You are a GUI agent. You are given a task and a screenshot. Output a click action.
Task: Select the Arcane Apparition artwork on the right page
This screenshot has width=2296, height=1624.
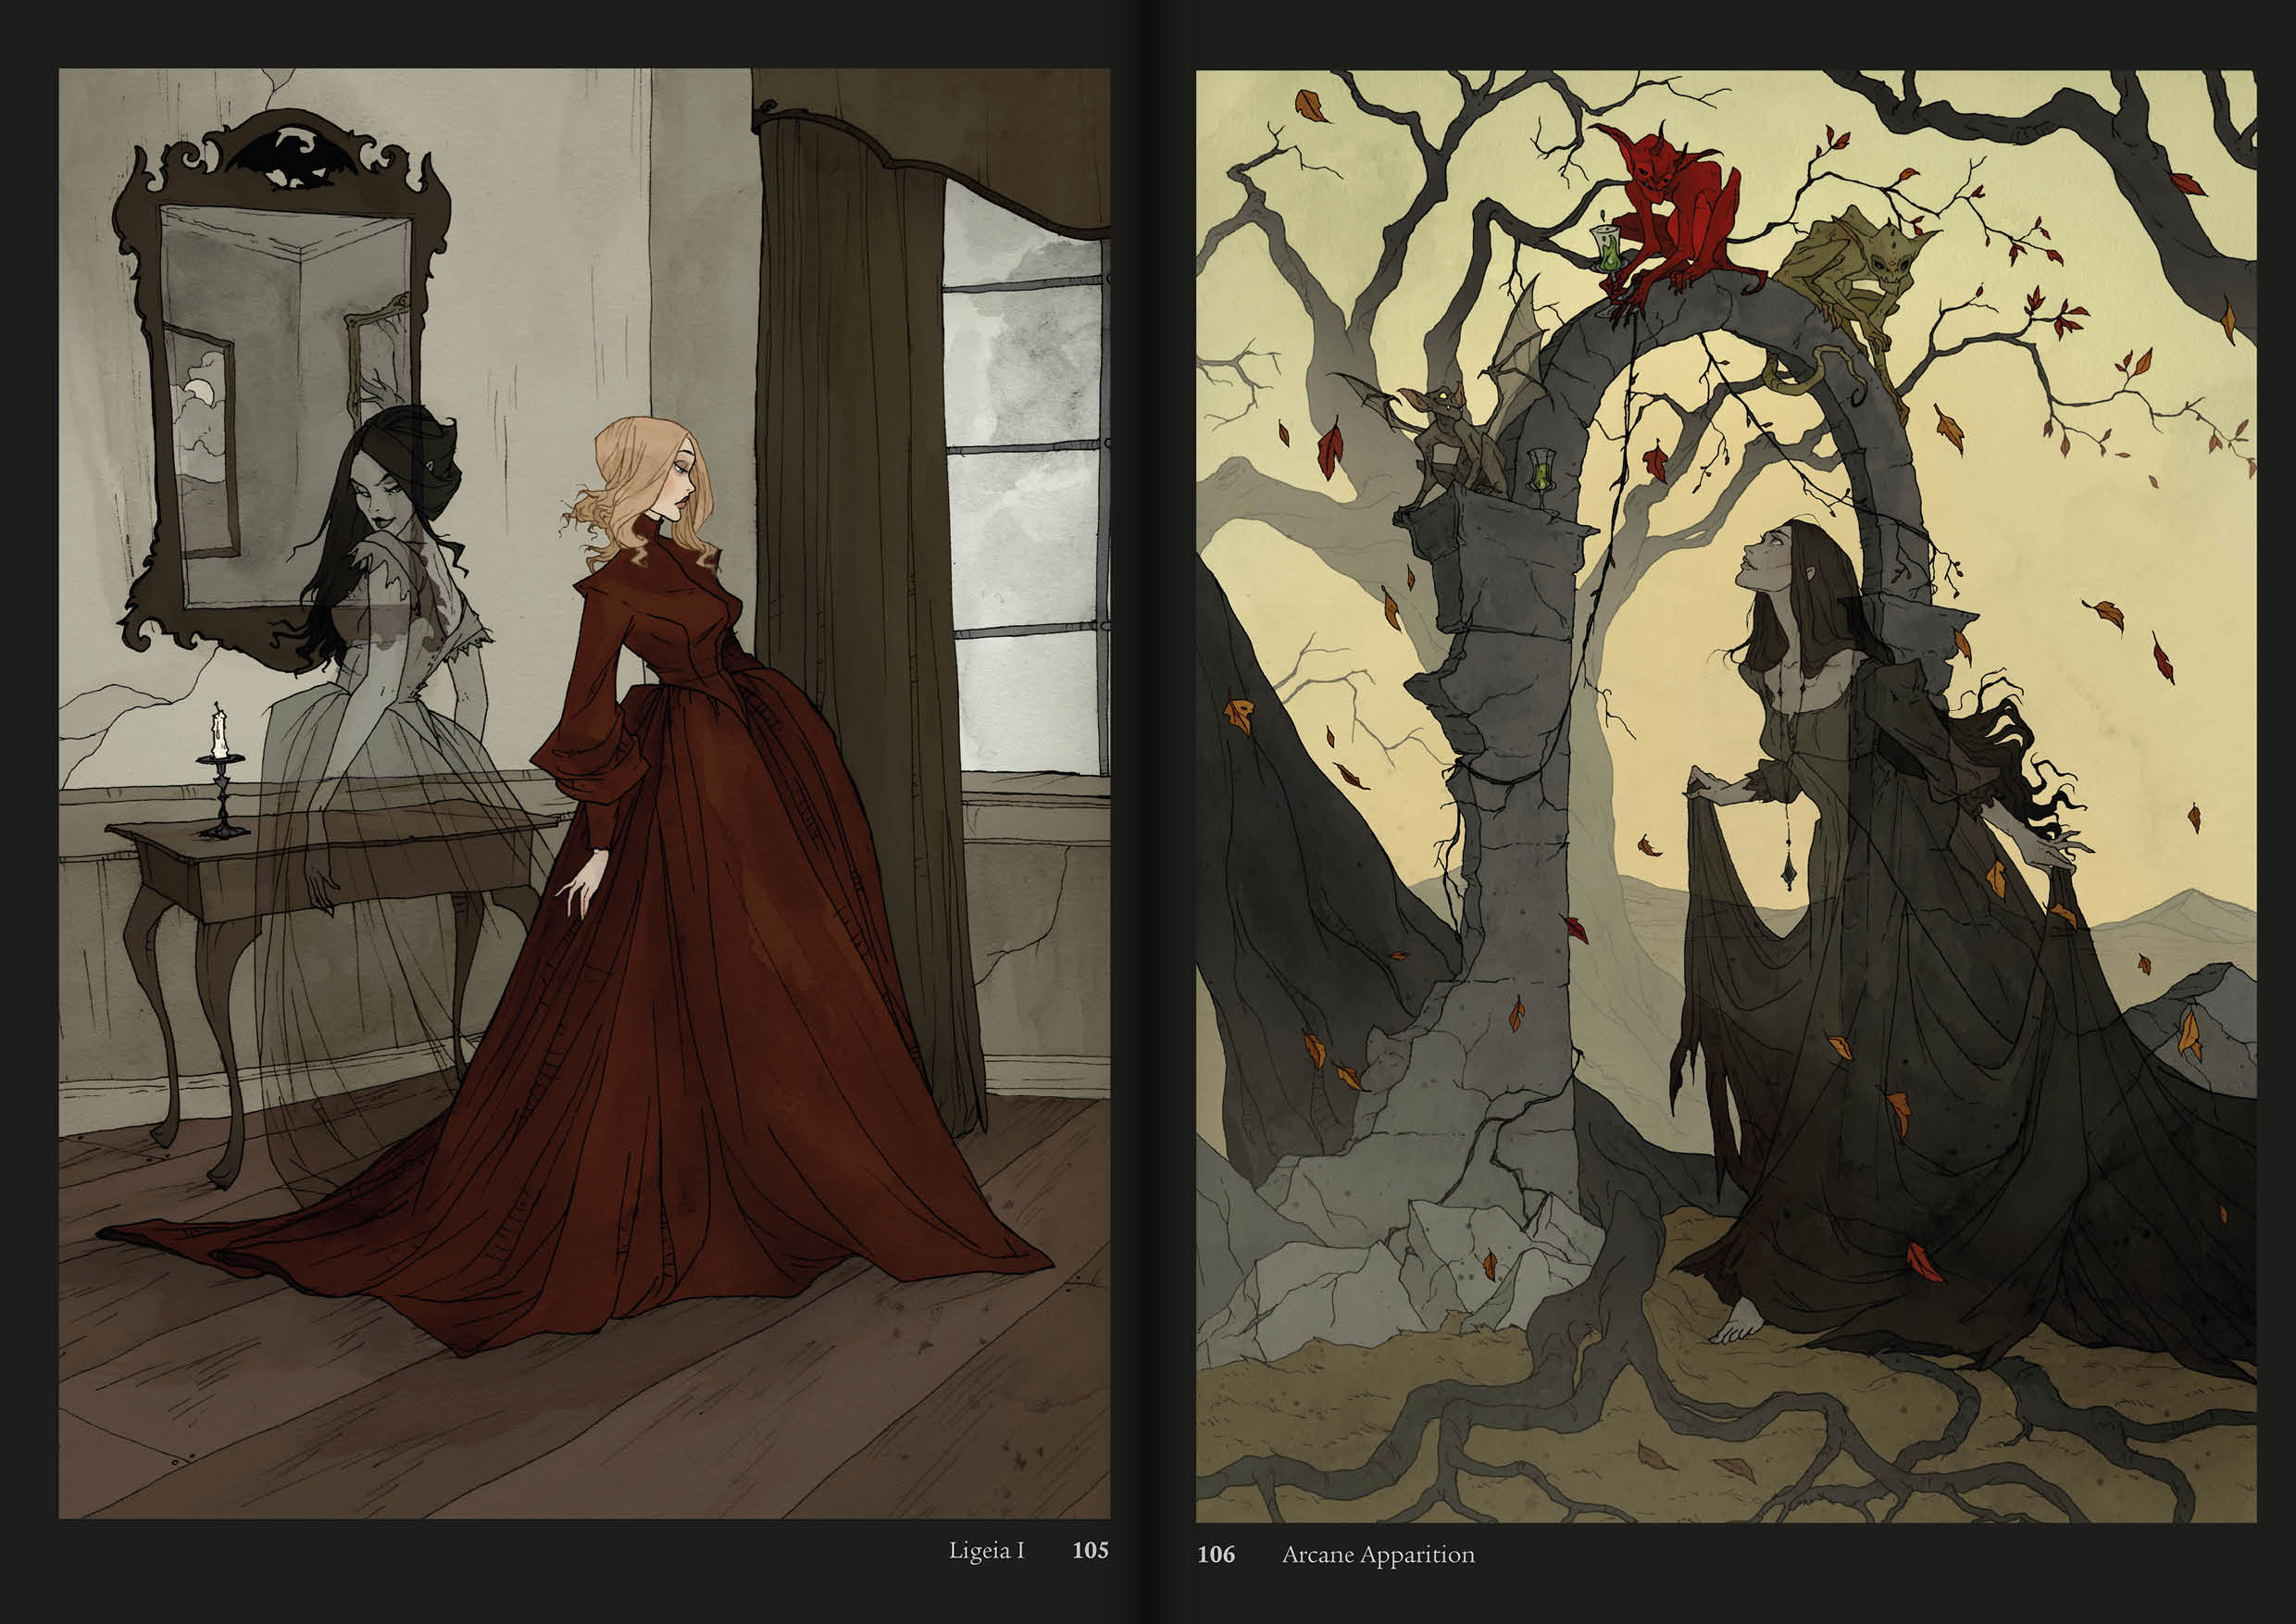click(1726, 796)
